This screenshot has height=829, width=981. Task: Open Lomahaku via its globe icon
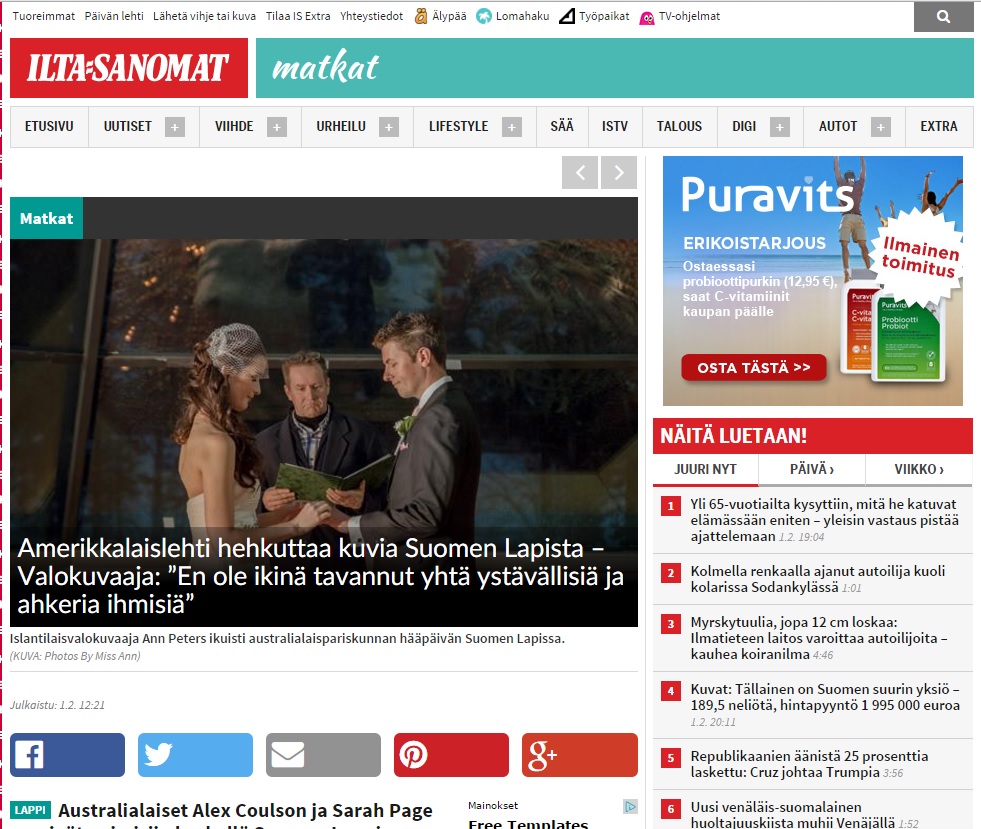click(484, 16)
